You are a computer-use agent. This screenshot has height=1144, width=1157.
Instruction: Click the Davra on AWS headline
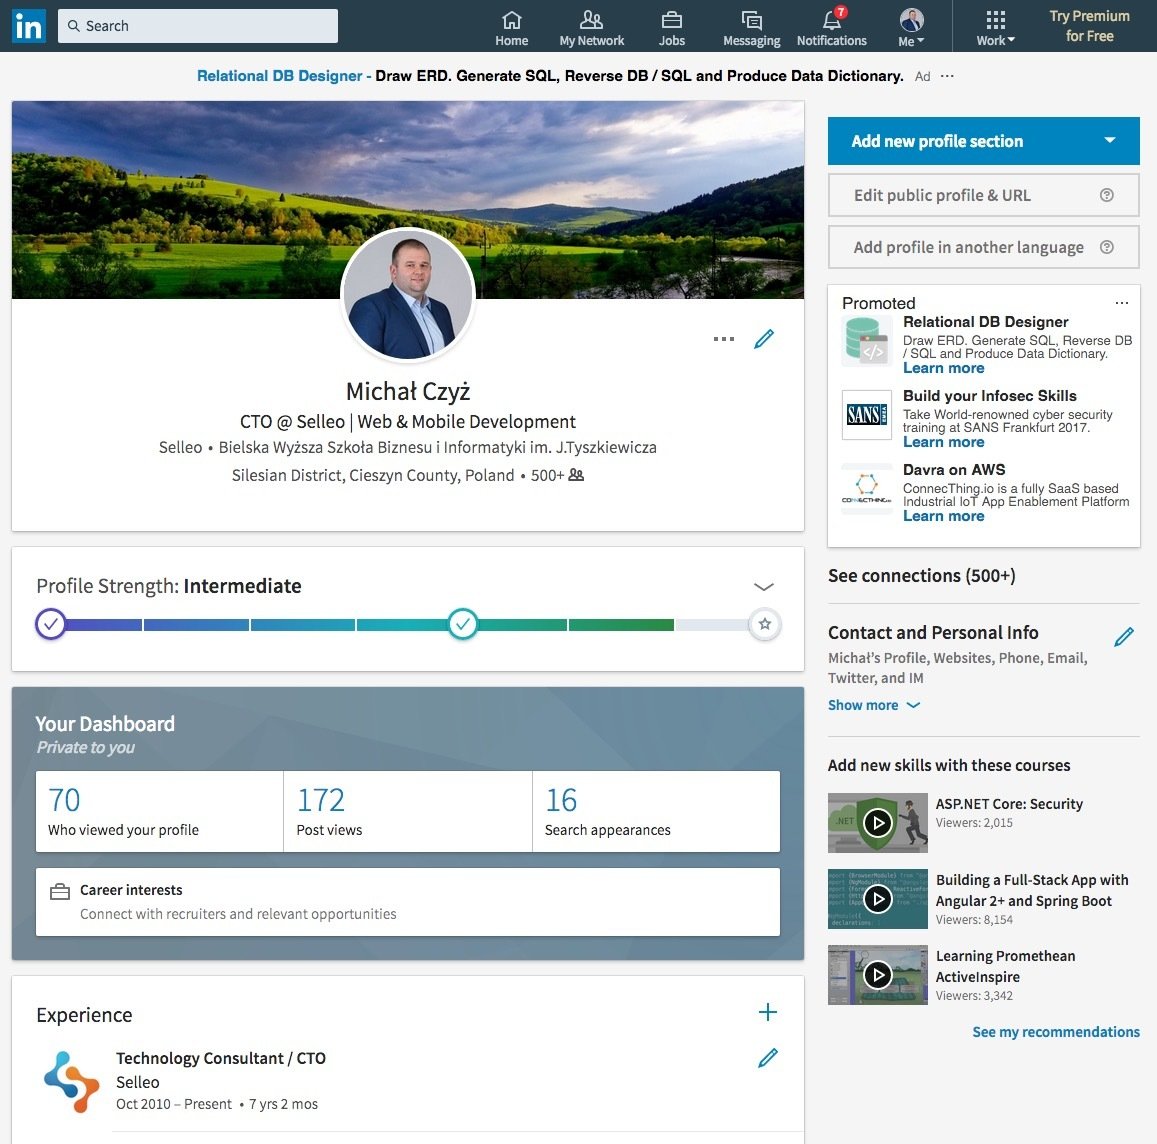[x=954, y=470]
